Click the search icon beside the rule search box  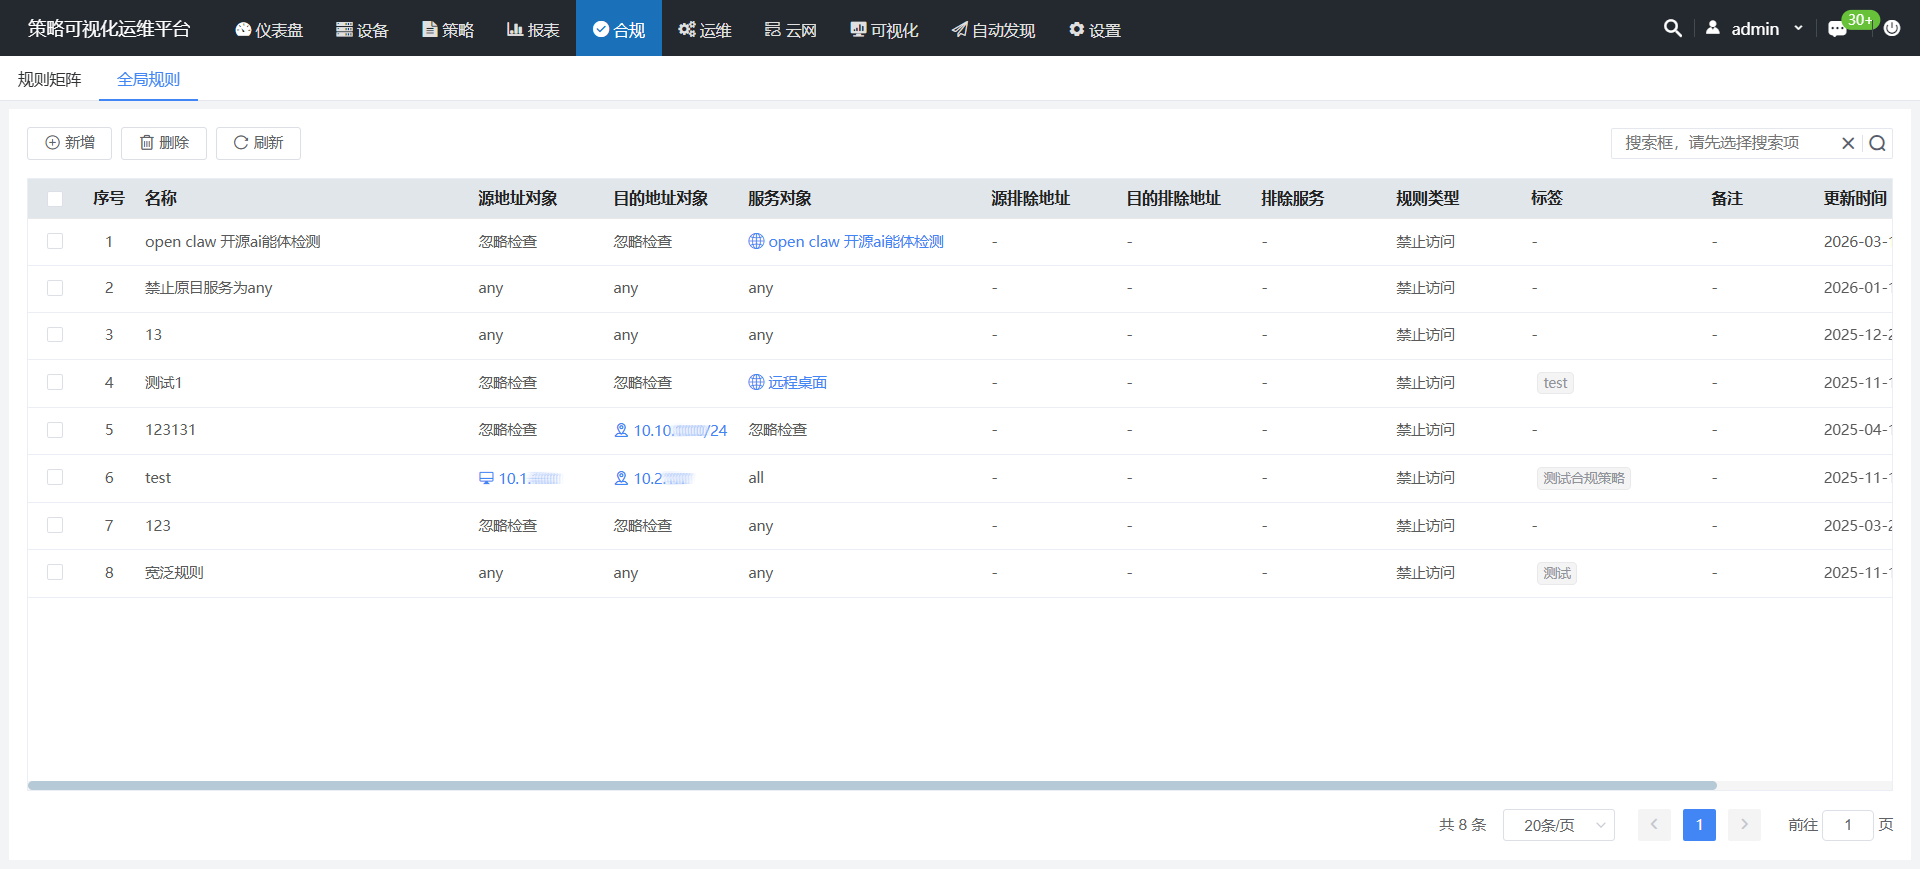coord(1877,143)
